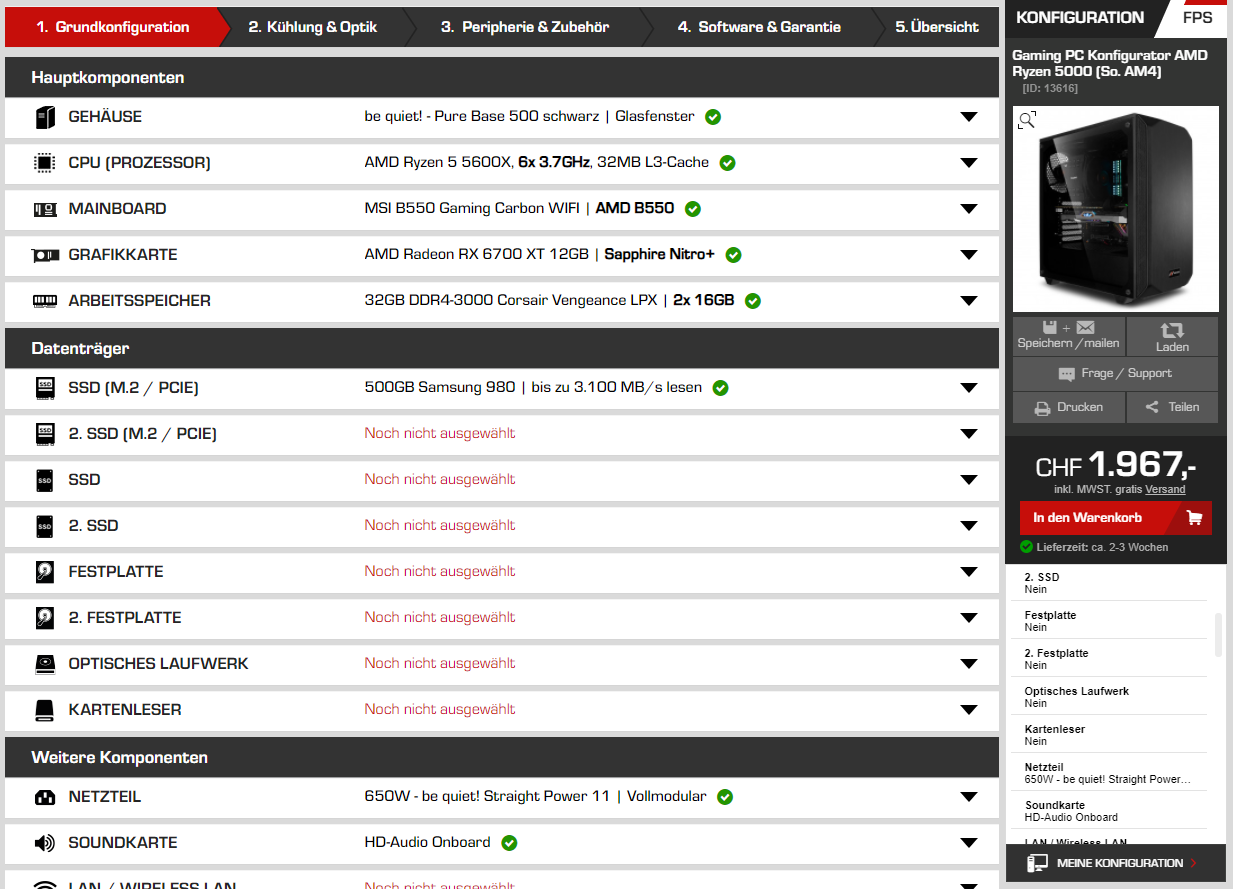
Task: Go to 2. Kühlung & Optik step
Action: click(313, 27)
